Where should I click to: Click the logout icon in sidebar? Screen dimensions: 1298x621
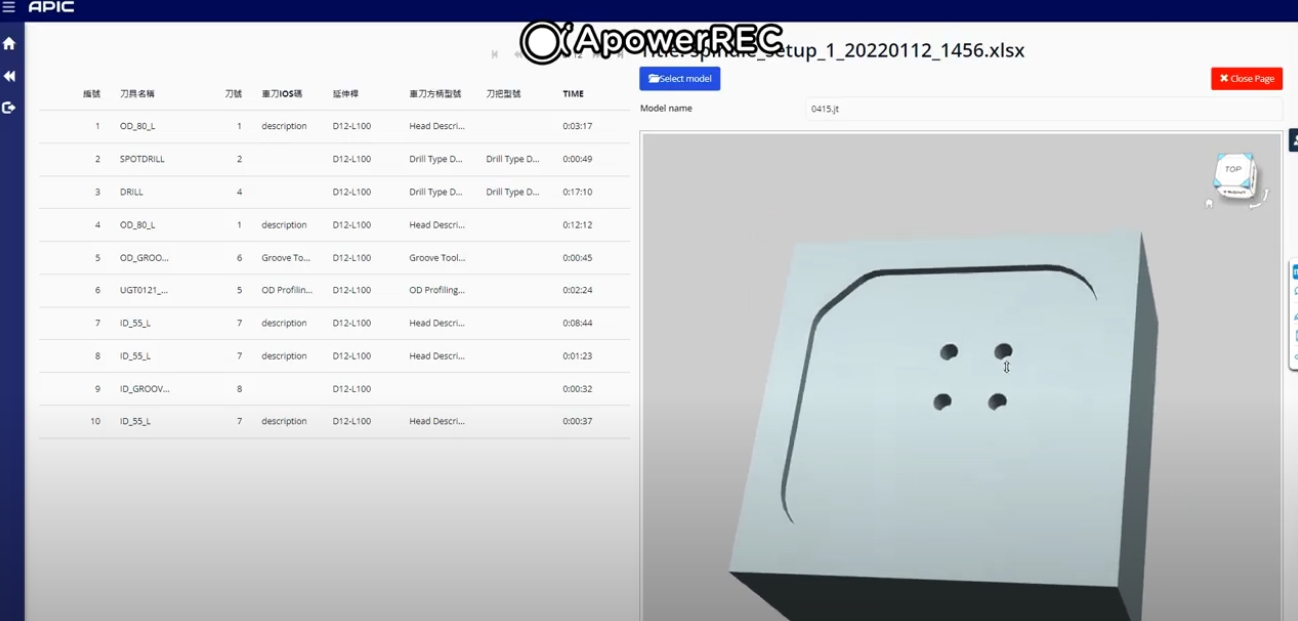(9, 107)
